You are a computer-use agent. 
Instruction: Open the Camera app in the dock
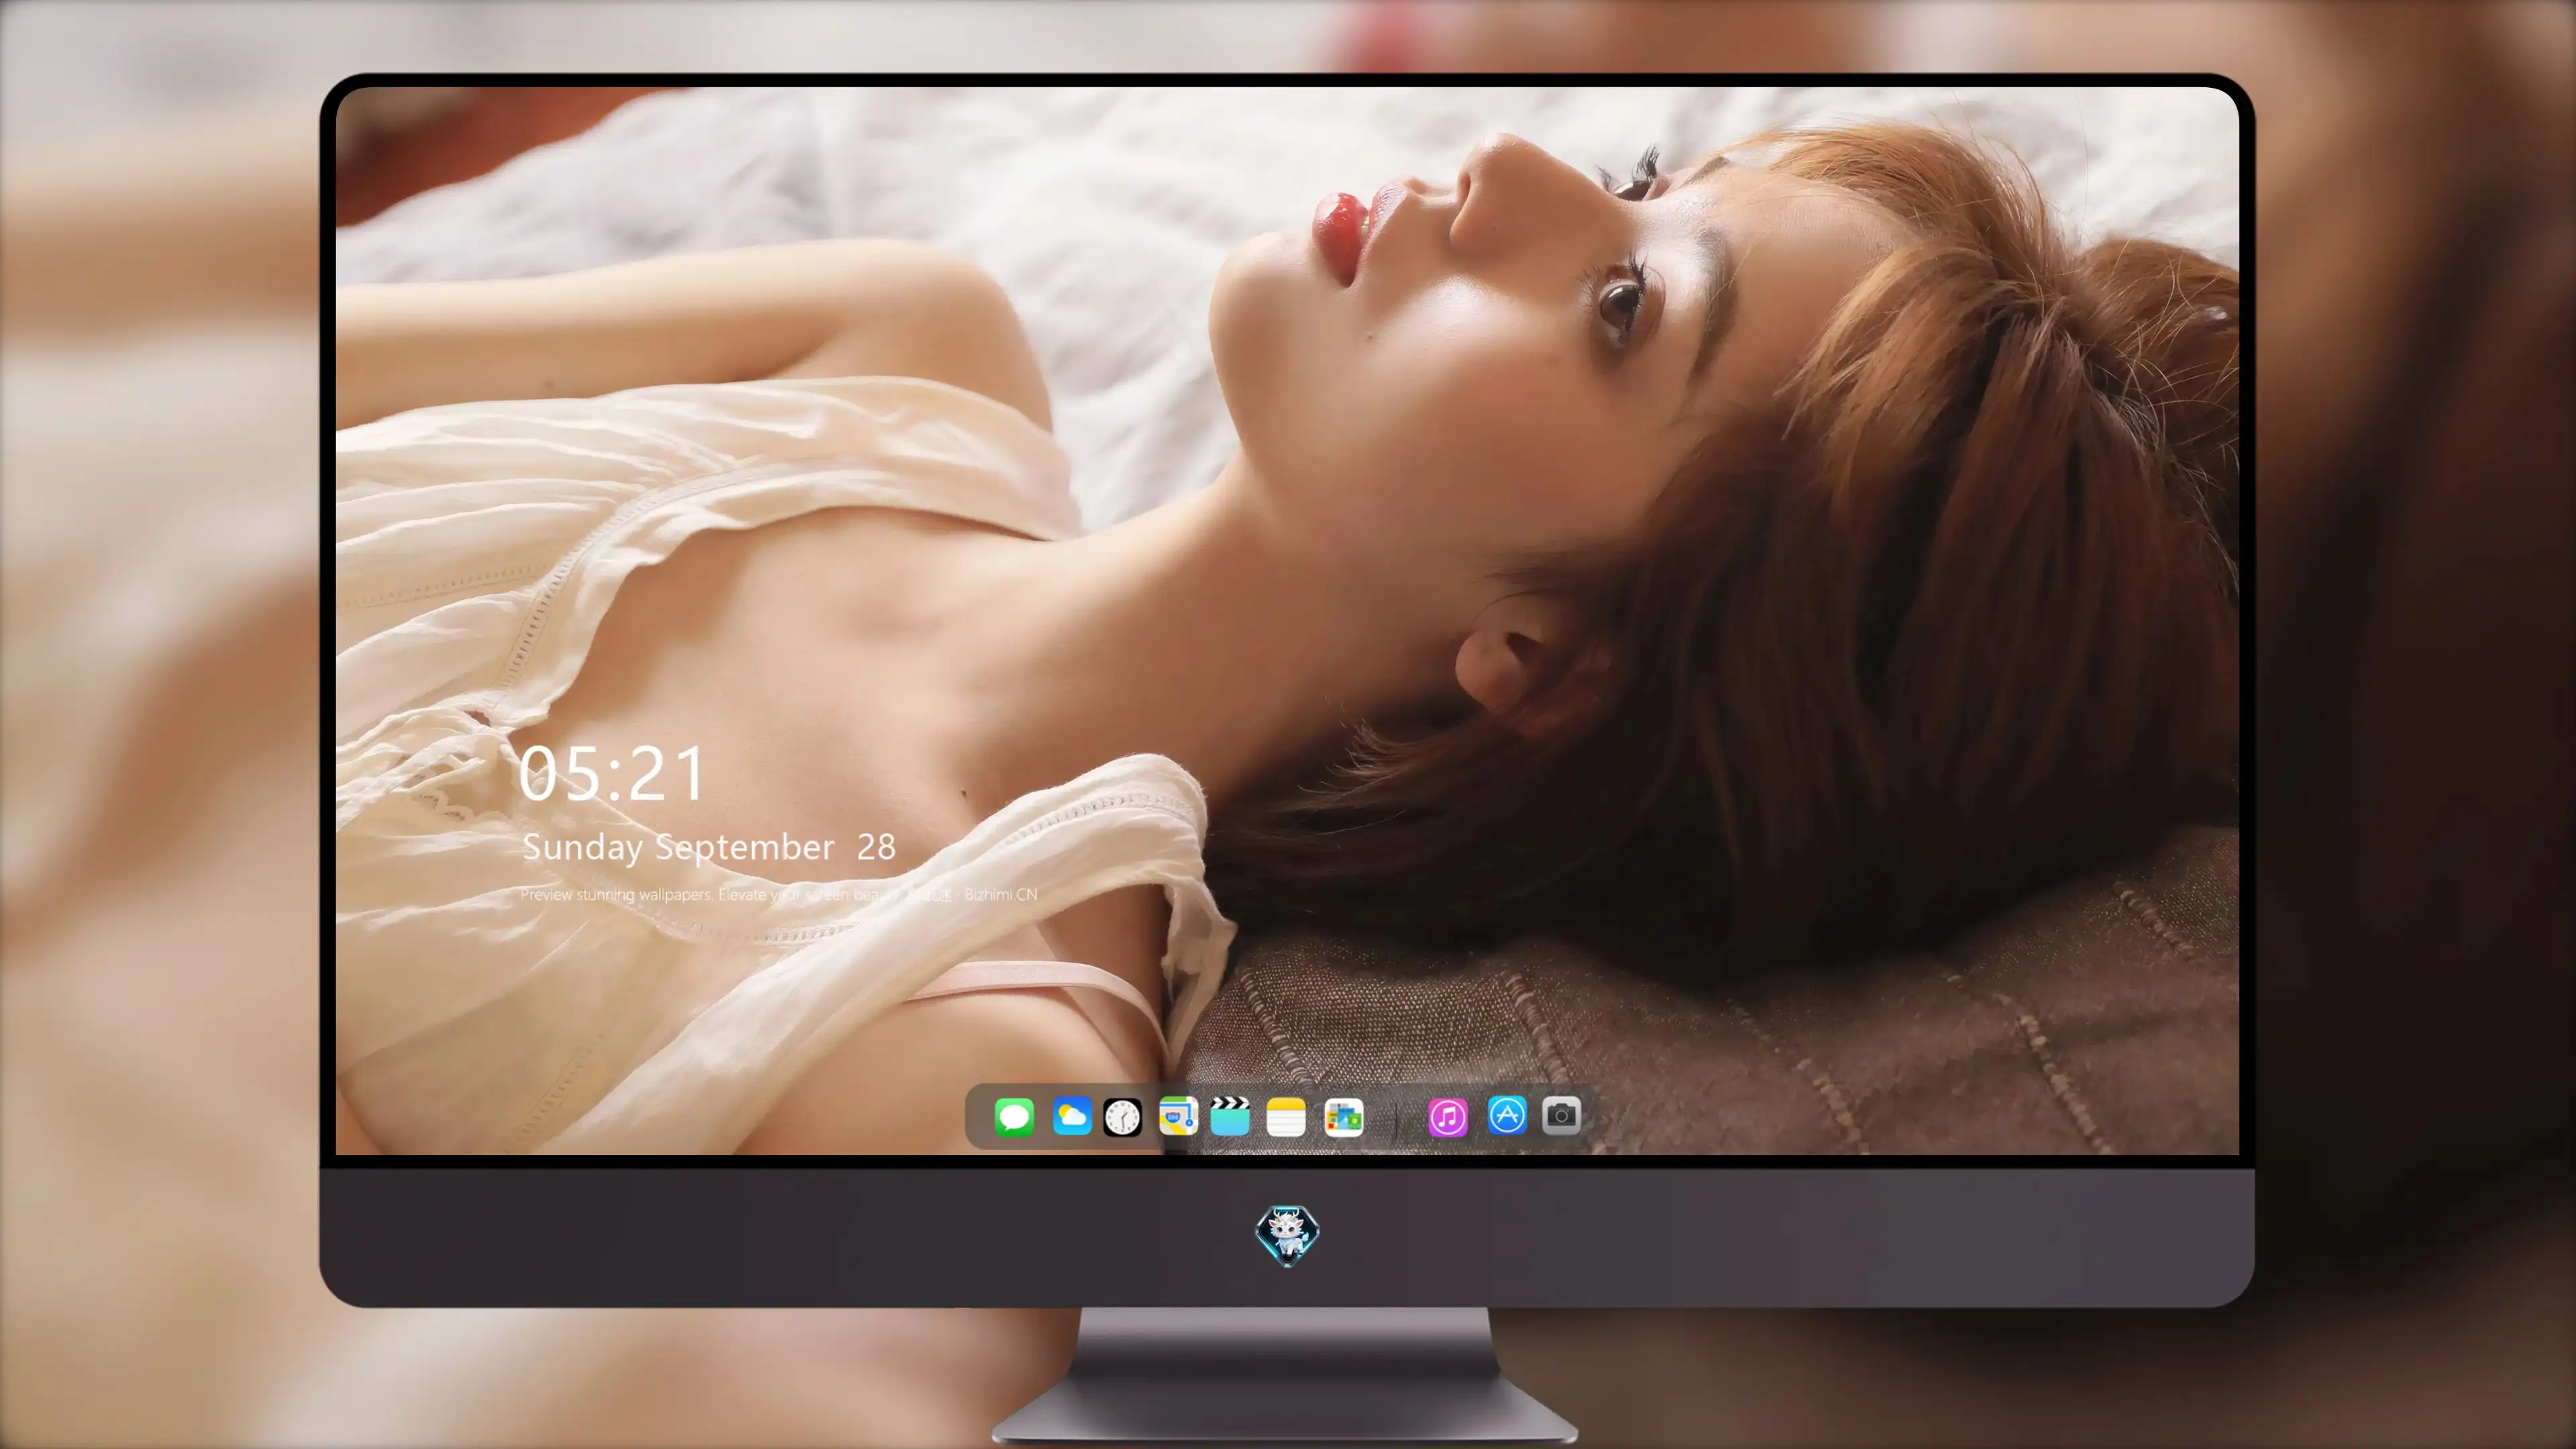tap(1561, 1115)
